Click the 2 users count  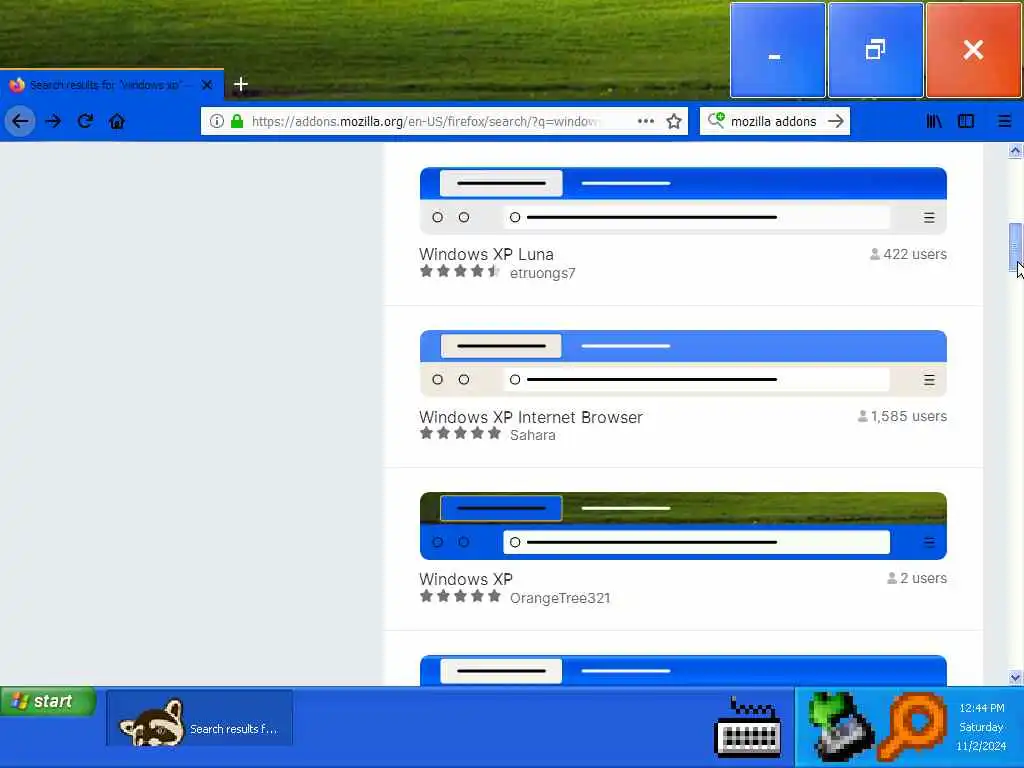pyautogui.click(x=916, y=578)
